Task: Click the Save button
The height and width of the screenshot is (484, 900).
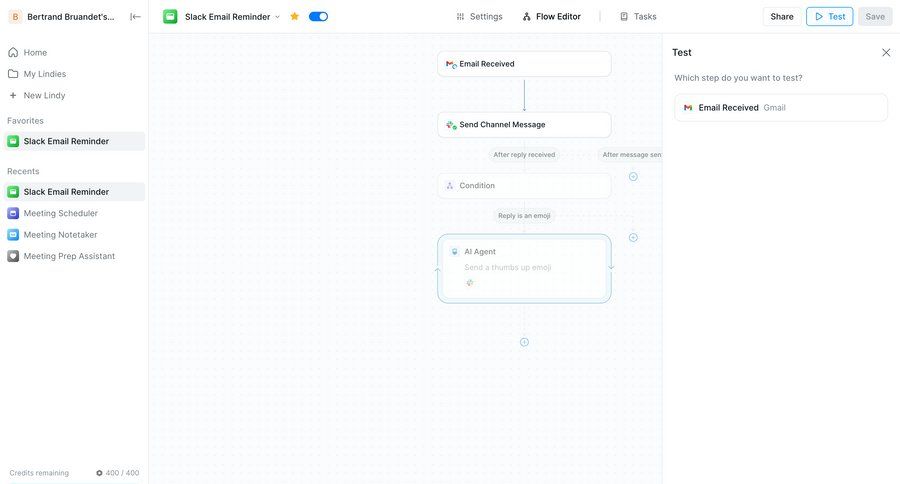Action: click(875, 17)
